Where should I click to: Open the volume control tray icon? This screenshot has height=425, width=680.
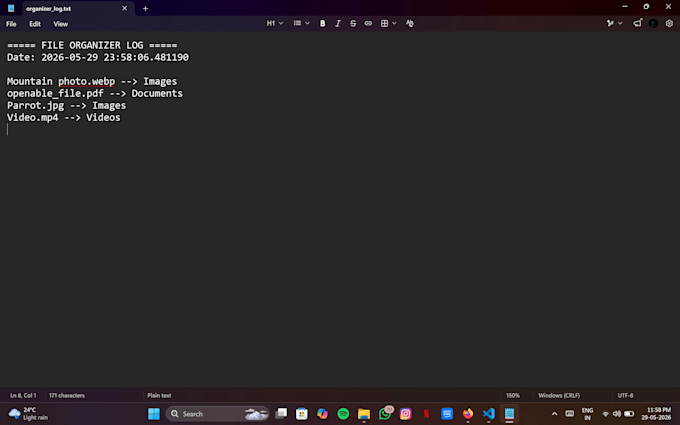617,414
